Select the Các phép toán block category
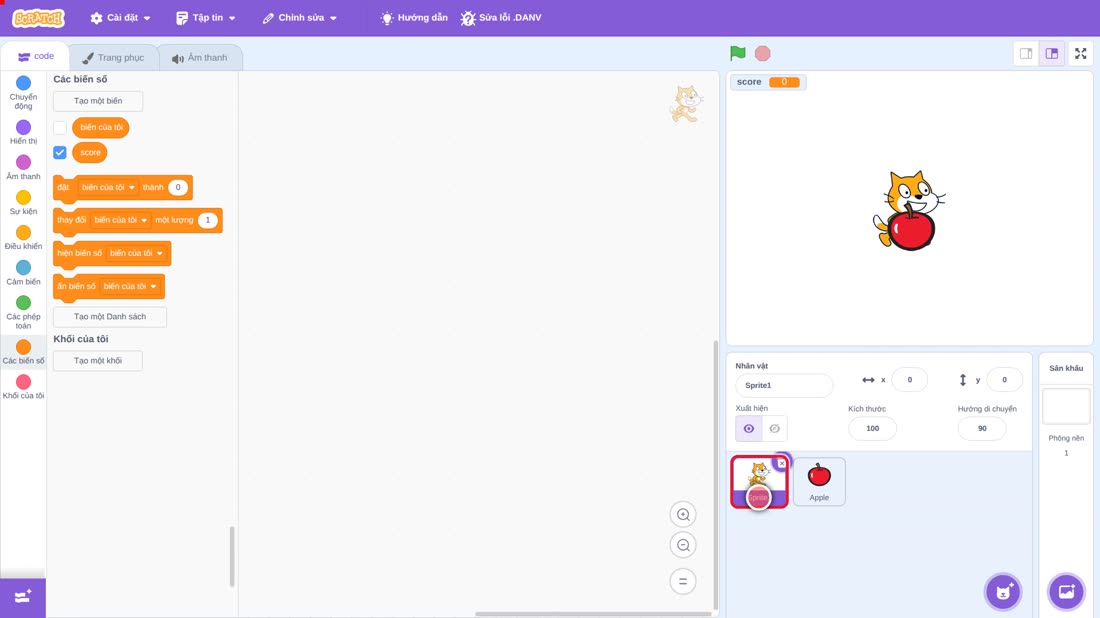Screen dimensions: 1100x618 tap(23, 313)
